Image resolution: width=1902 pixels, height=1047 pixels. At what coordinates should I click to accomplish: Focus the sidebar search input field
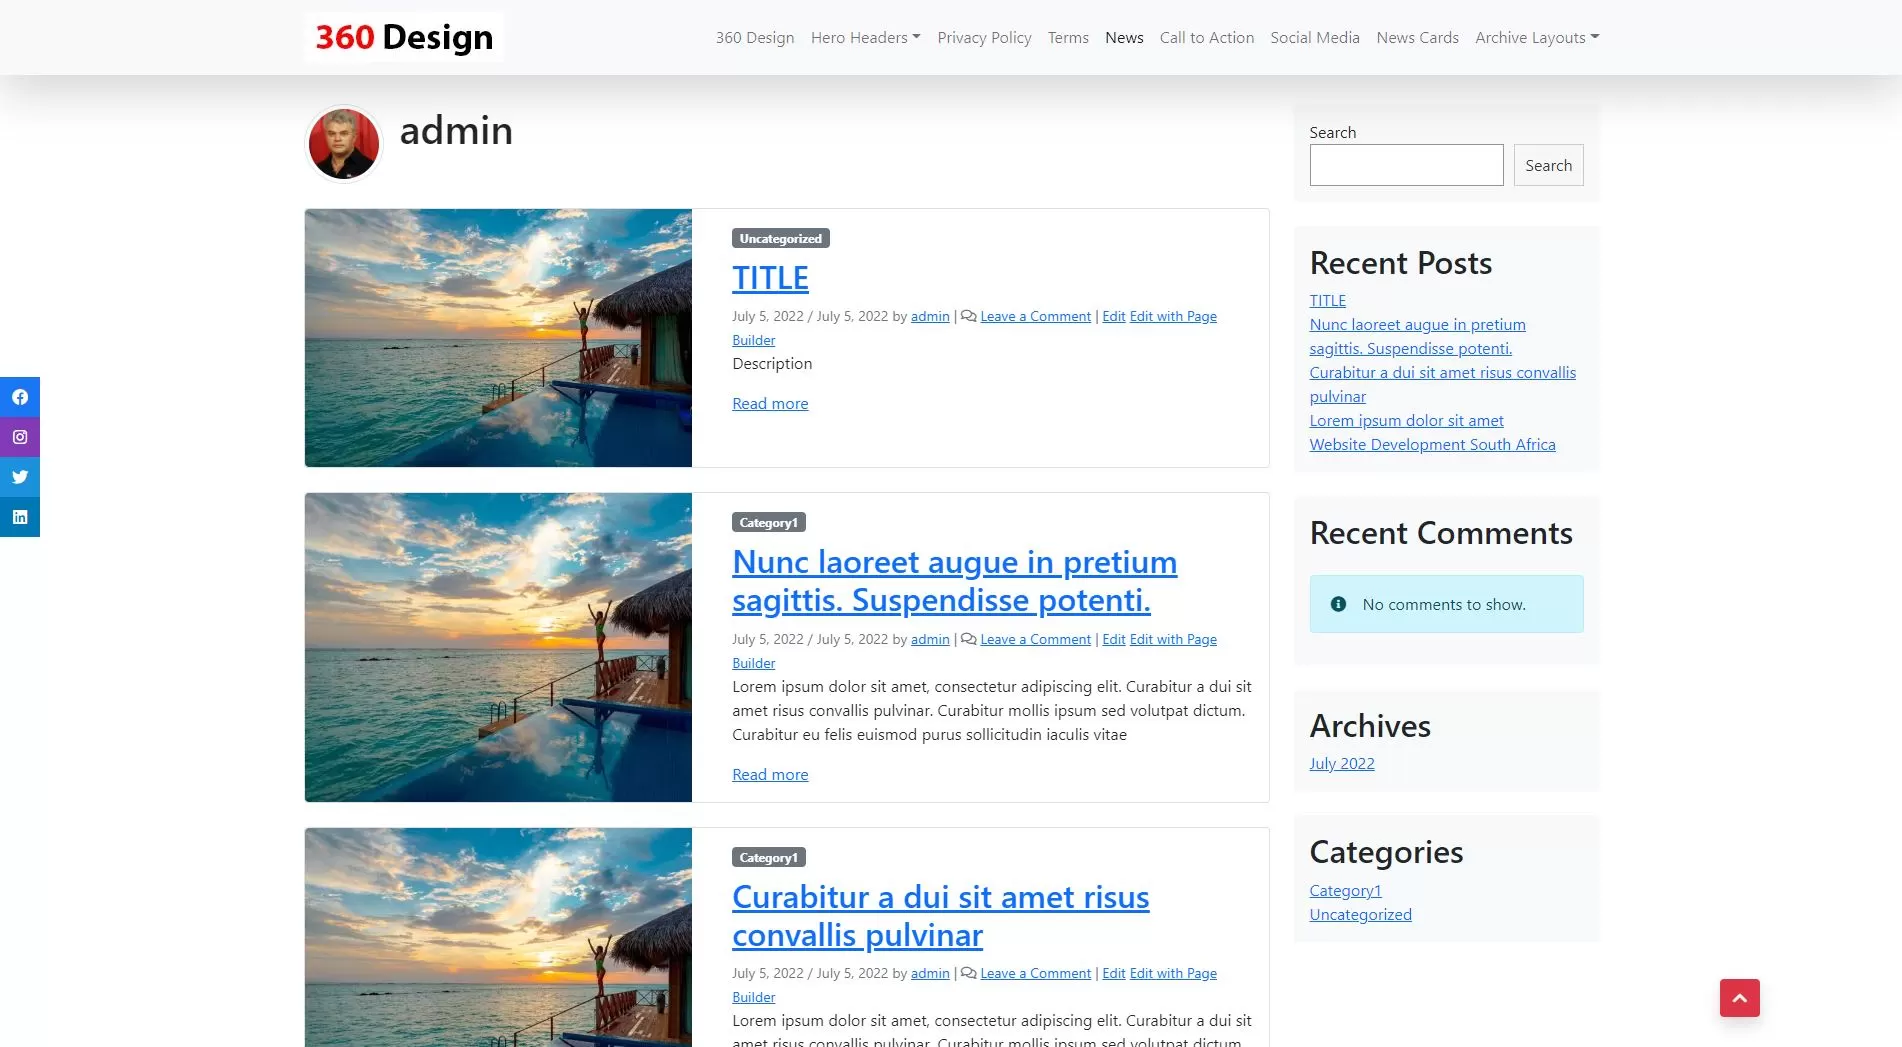pyautogui.click(x=1406, y=165)
